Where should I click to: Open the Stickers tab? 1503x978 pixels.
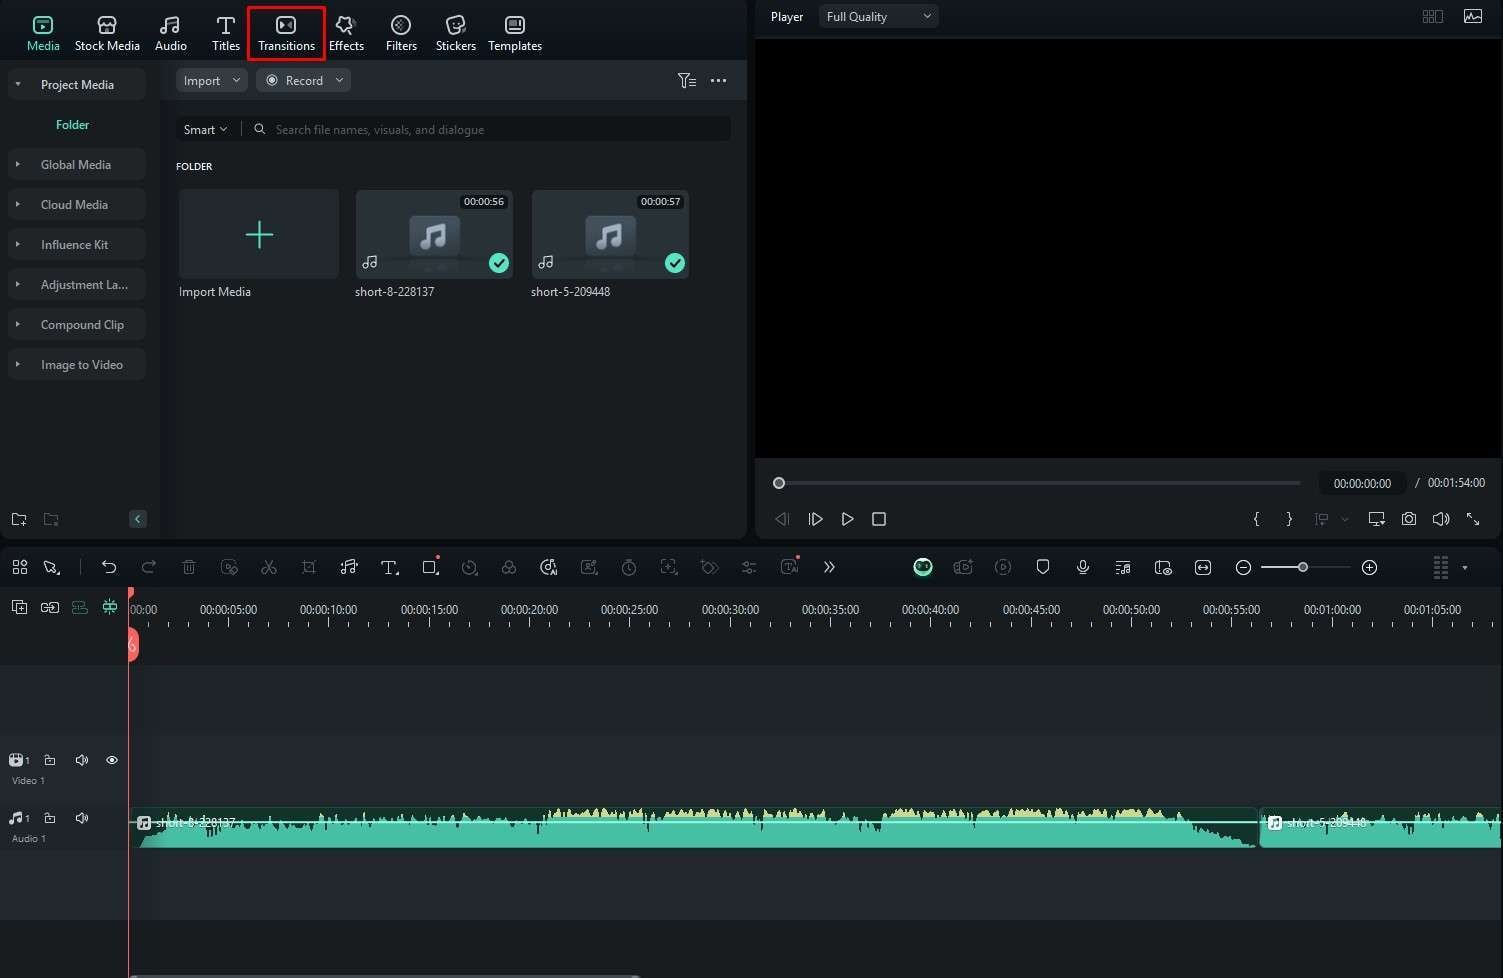(x=455, y=33)
